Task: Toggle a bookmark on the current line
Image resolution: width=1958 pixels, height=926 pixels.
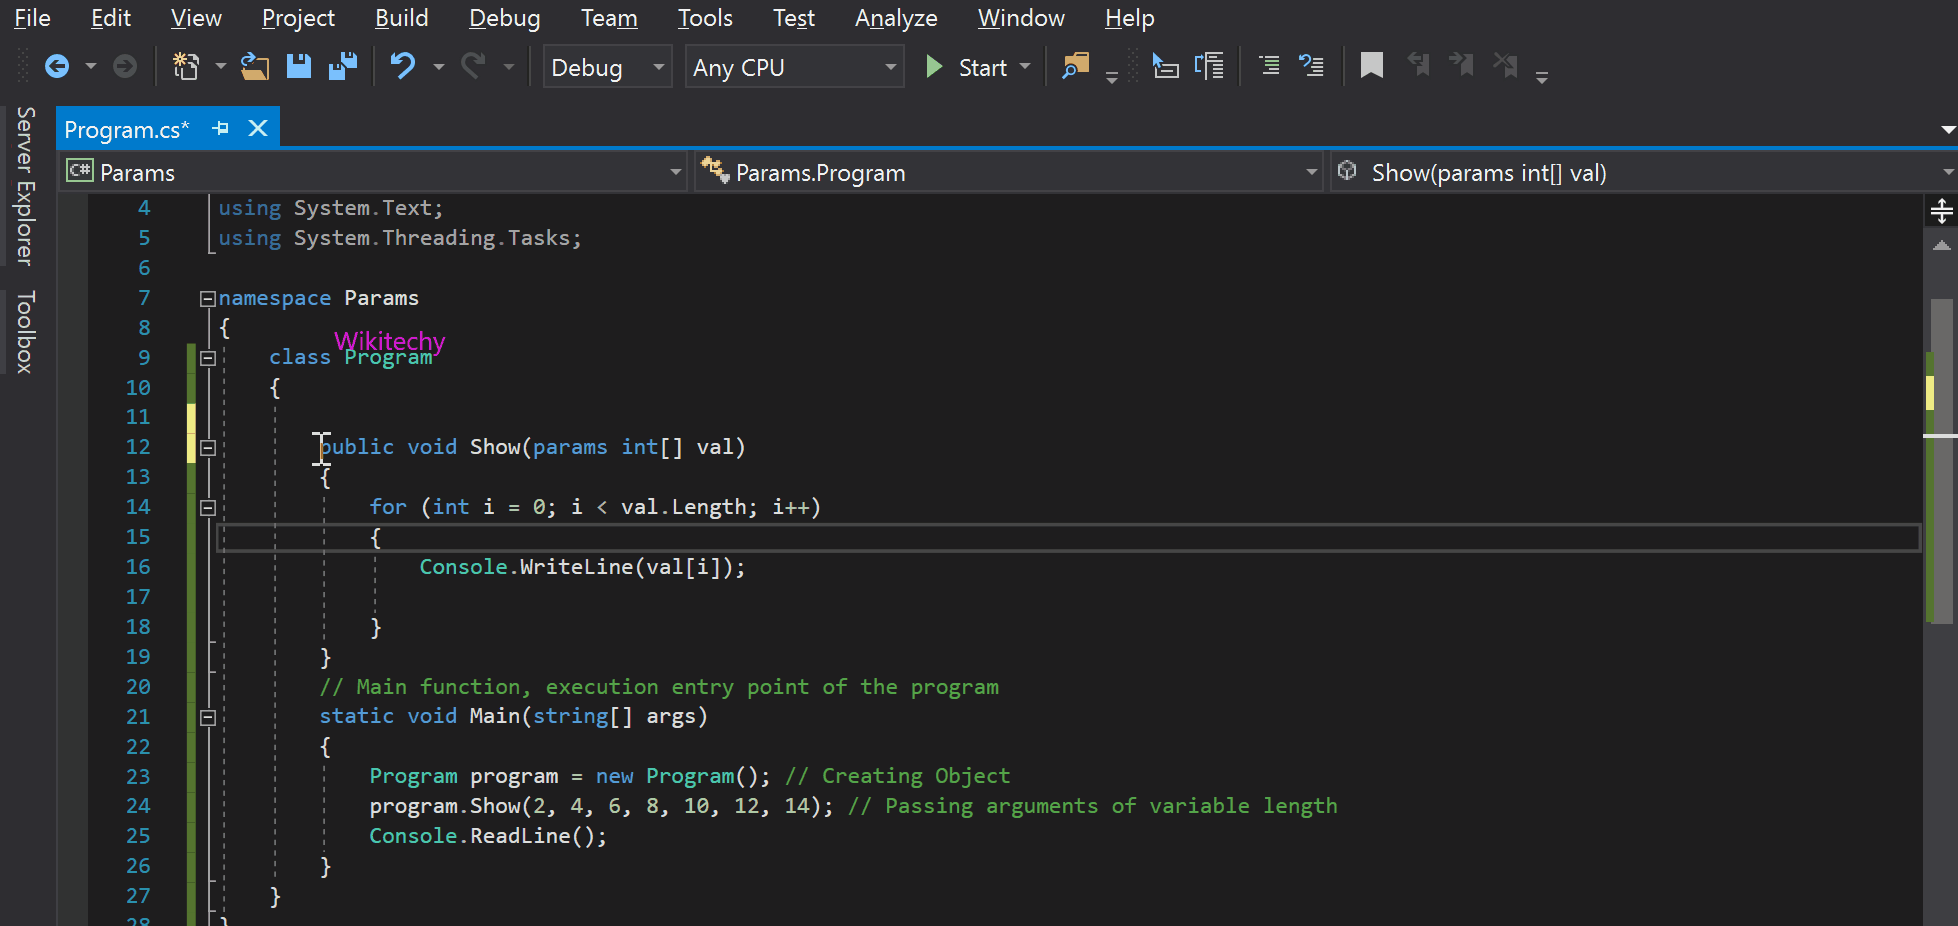Action: pos(1371,66)
